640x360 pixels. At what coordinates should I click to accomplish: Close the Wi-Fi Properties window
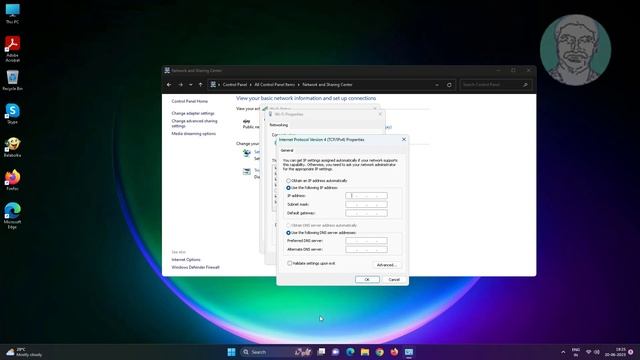pyautogui.click(x=380, y=114)
